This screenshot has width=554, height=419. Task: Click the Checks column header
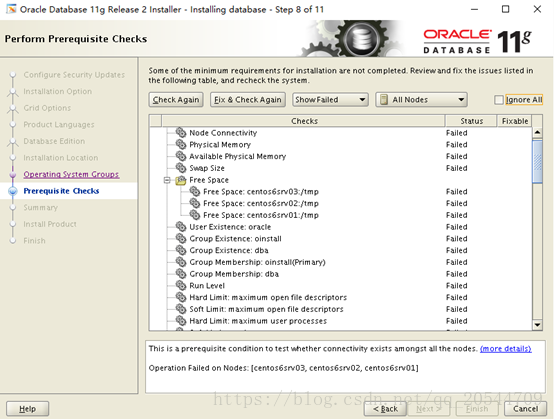pyautogui.click(x=303, y=121)
